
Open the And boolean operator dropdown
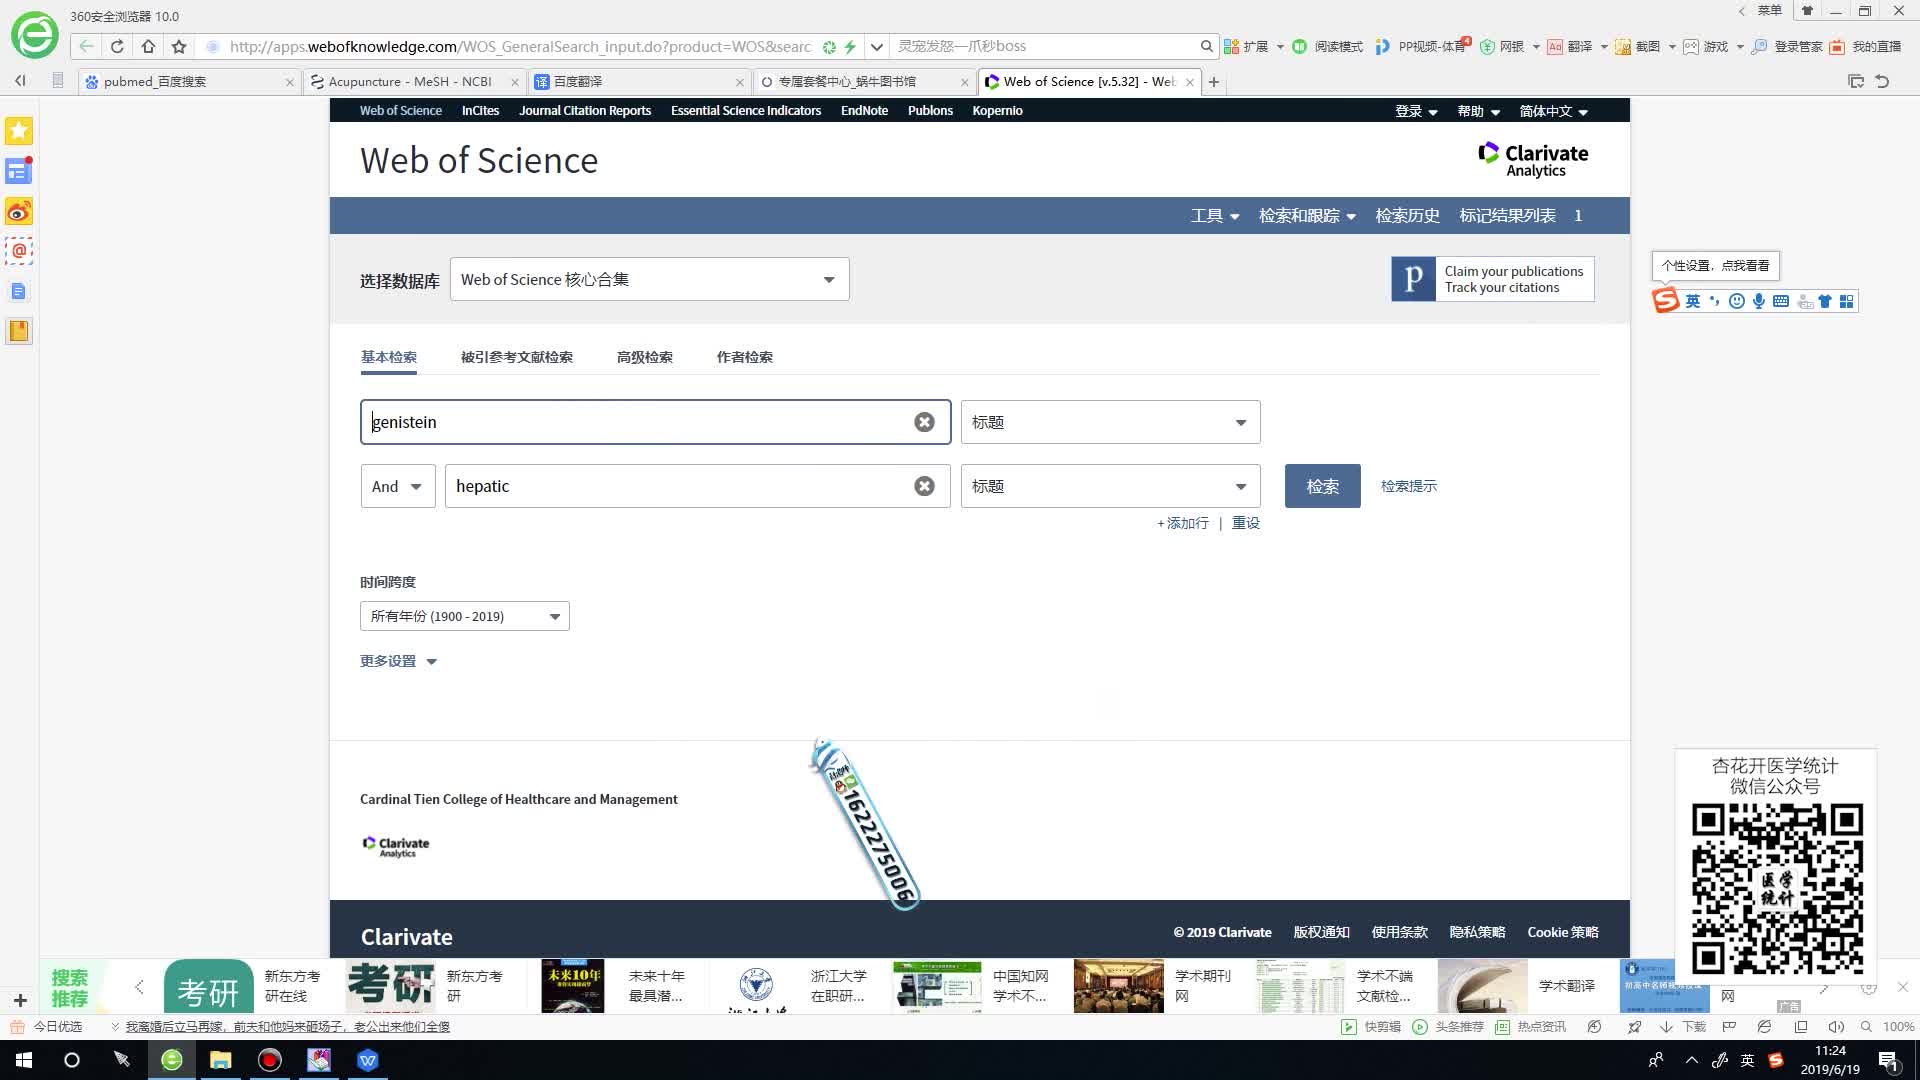[x=397, y=486]
